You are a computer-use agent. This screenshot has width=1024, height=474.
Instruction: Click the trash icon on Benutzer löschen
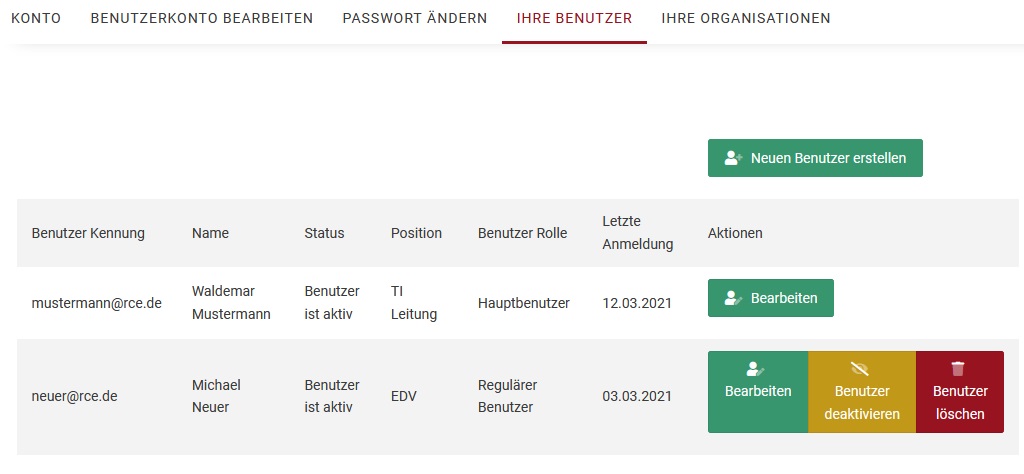[x=959, y=368]
